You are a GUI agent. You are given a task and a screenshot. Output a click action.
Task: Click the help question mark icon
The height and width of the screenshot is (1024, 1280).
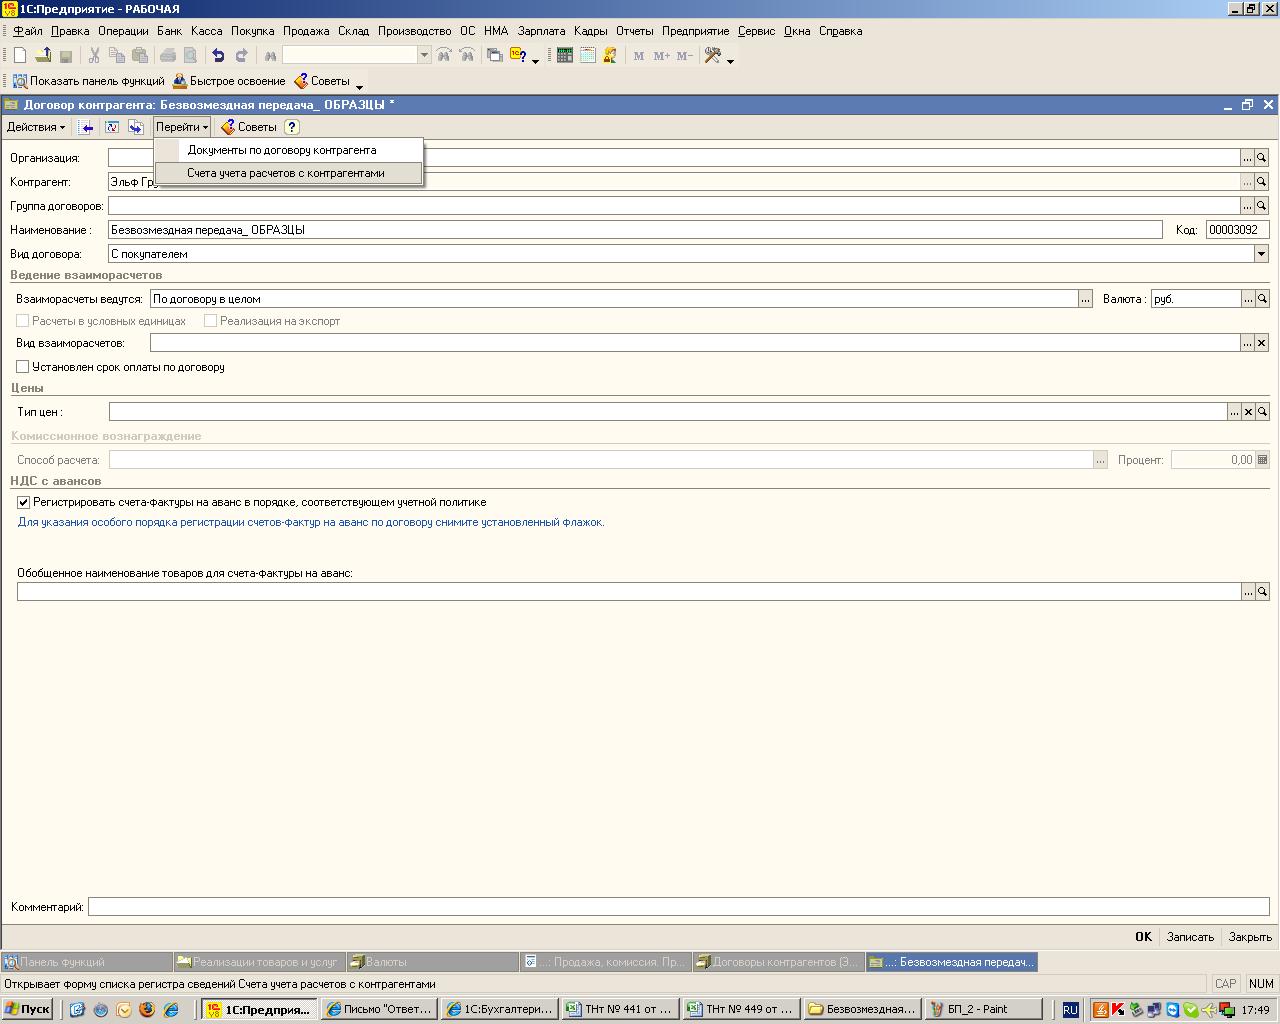pos(292,127)
